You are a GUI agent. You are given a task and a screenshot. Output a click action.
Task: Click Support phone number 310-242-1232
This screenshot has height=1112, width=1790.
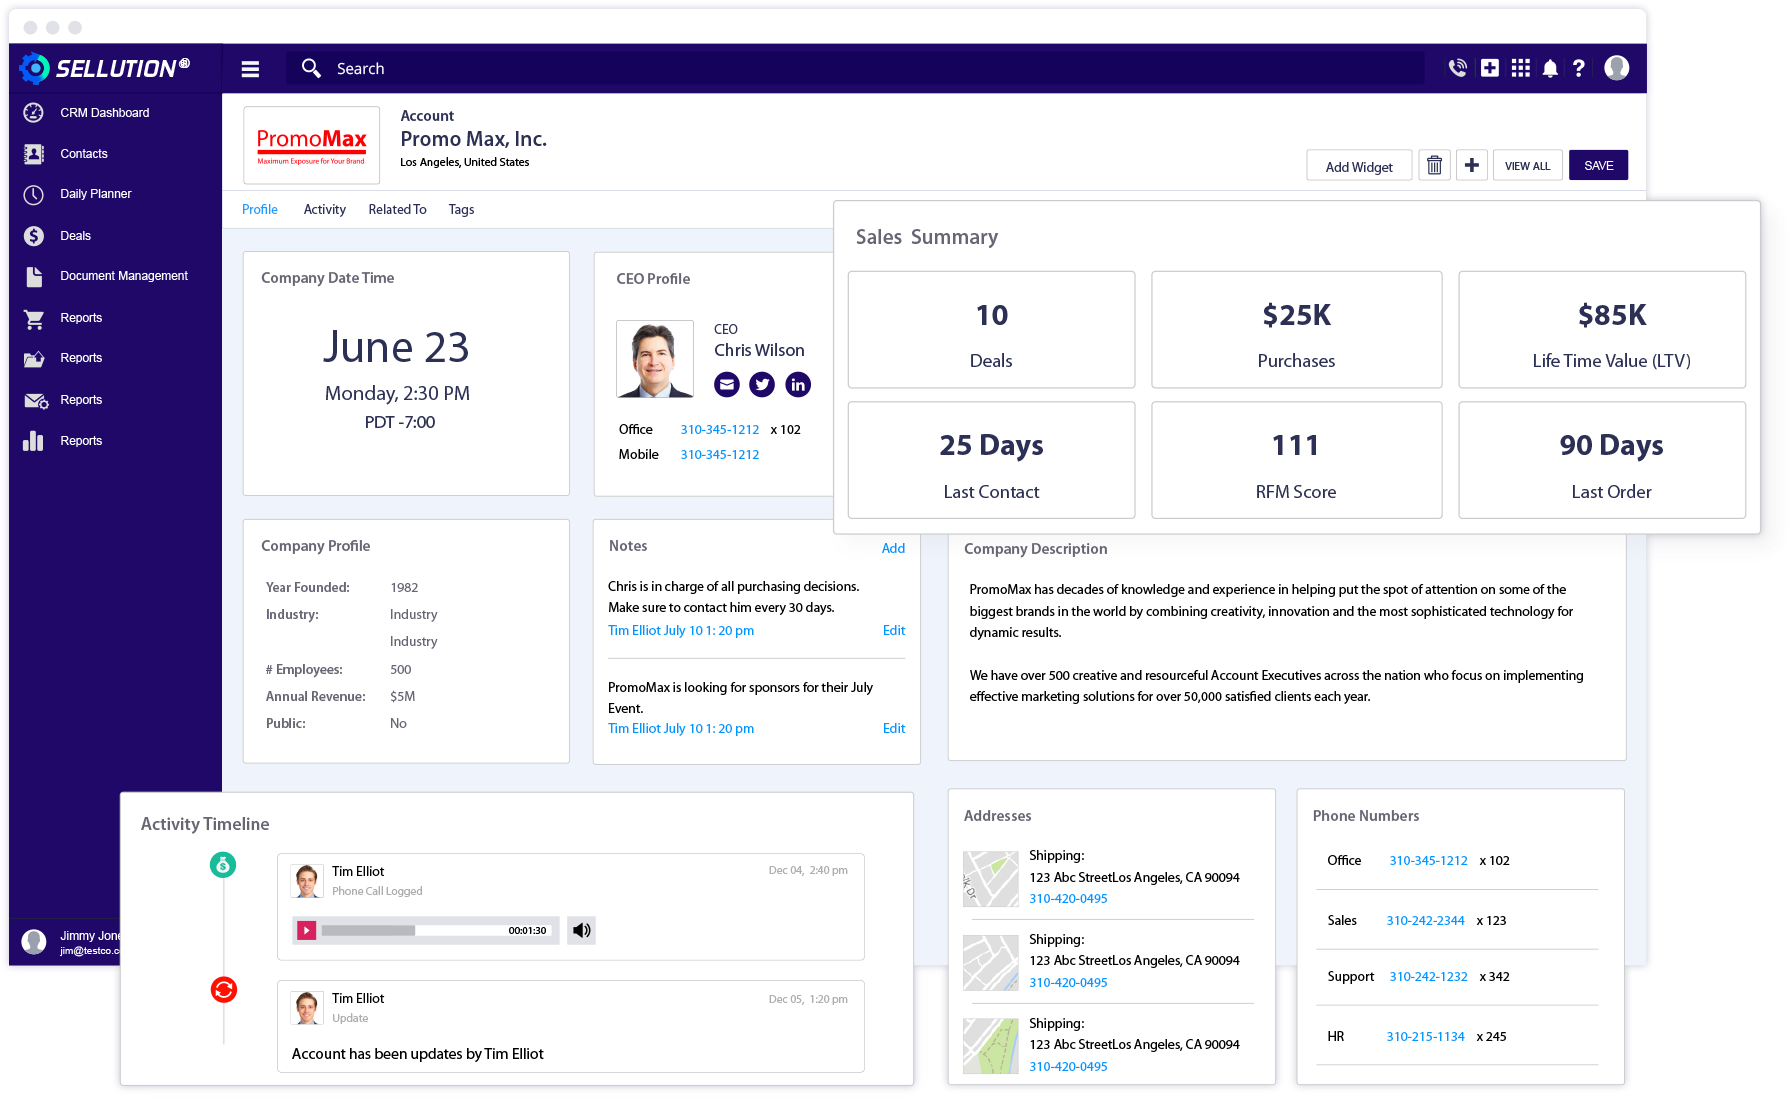point(1428,976)
